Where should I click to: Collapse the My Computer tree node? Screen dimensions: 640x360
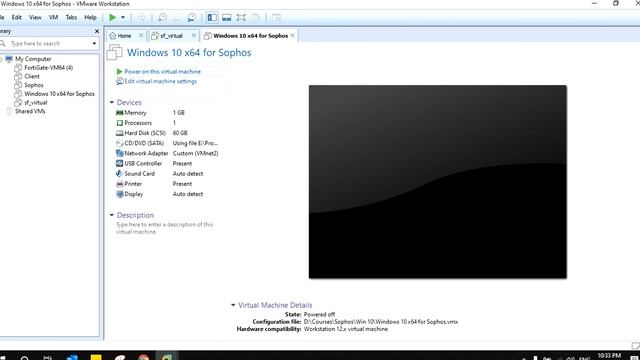pyautogui.click(x=1, y=59)
